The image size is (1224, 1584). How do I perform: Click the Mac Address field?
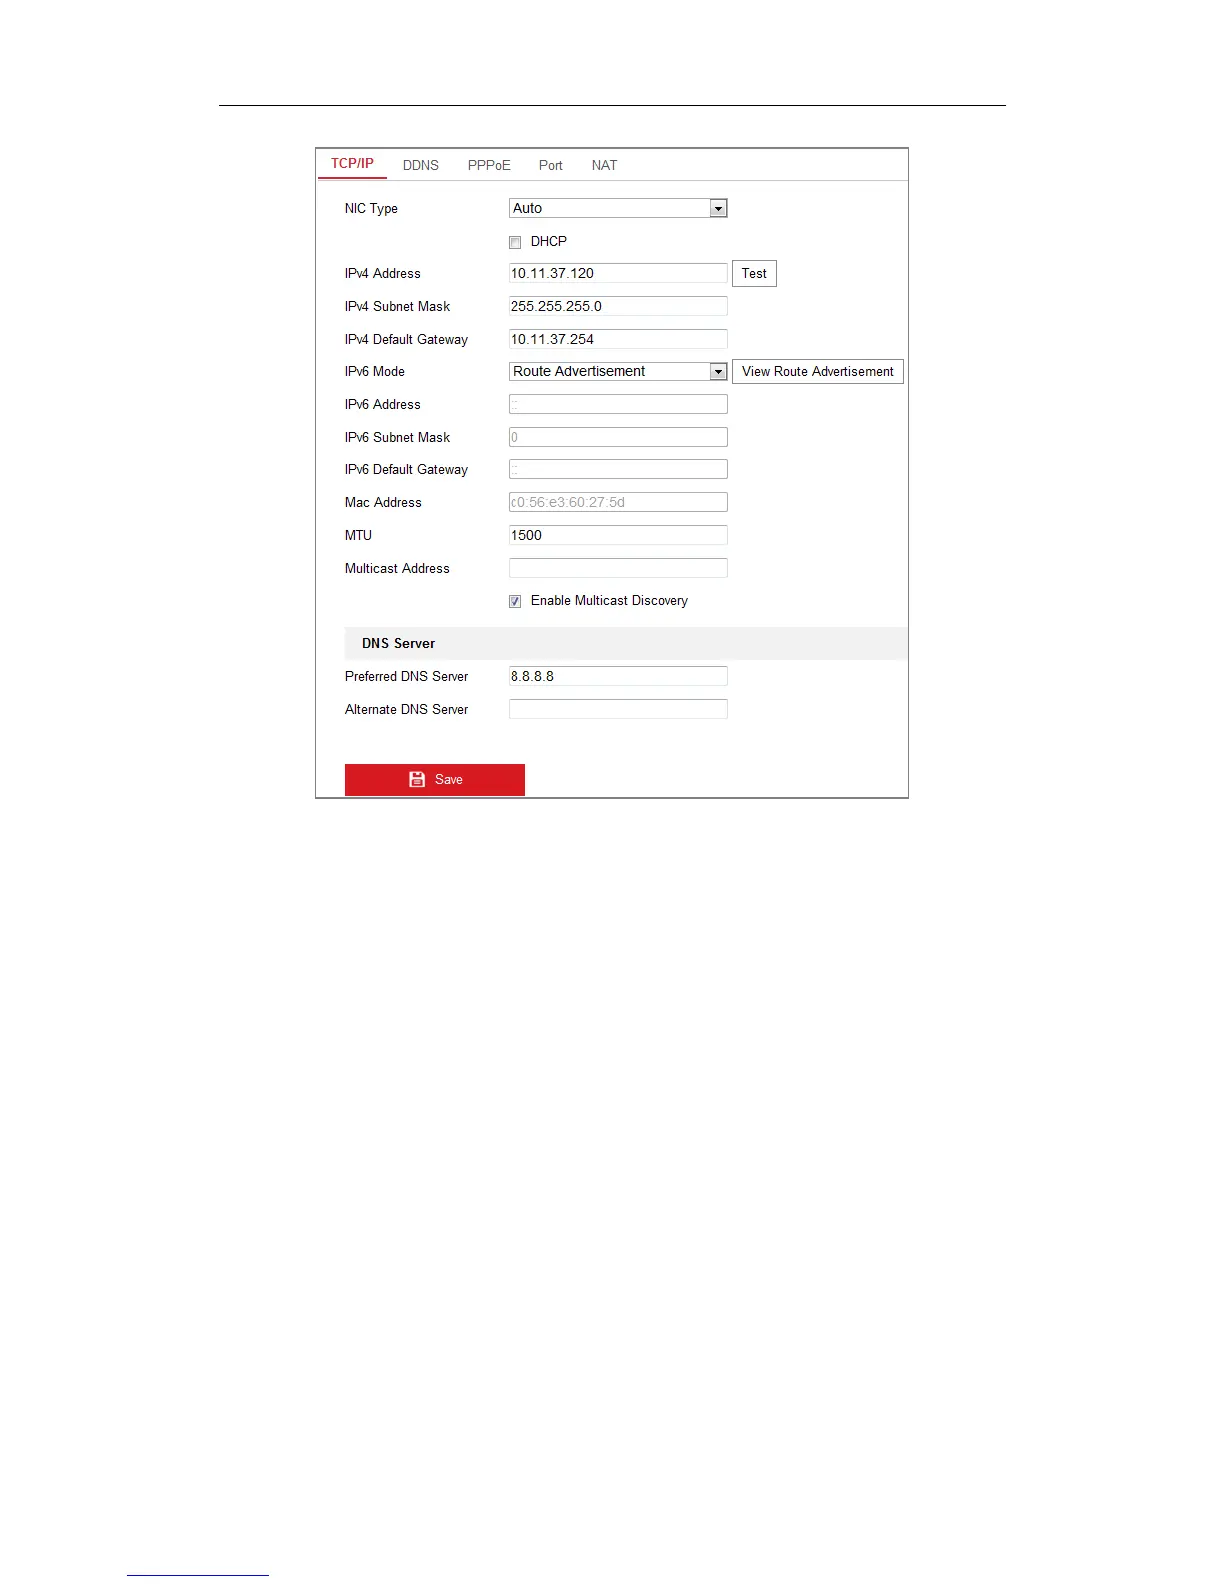tap(618, 502)
